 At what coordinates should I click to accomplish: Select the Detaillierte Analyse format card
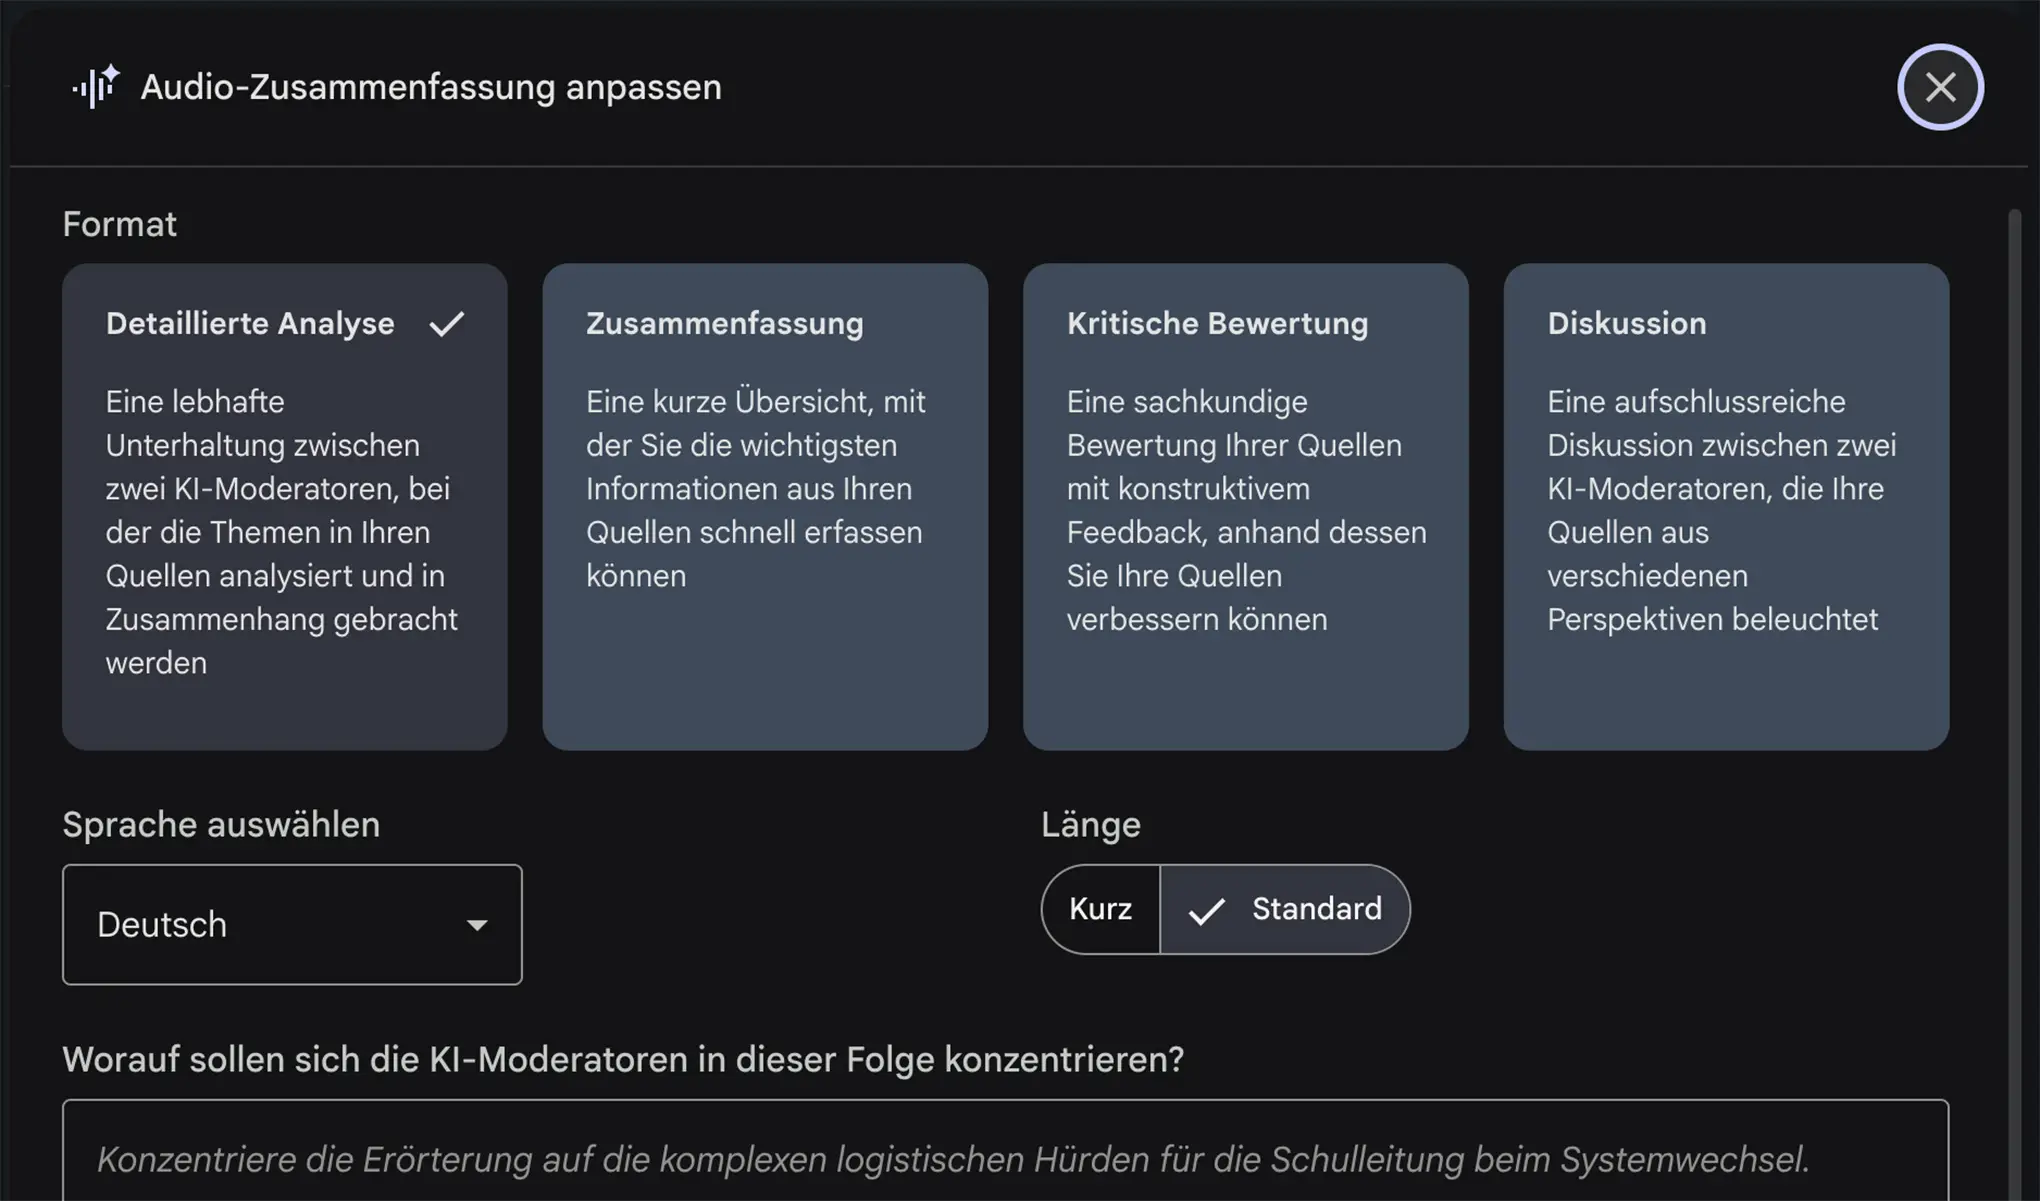pos(284,506)
